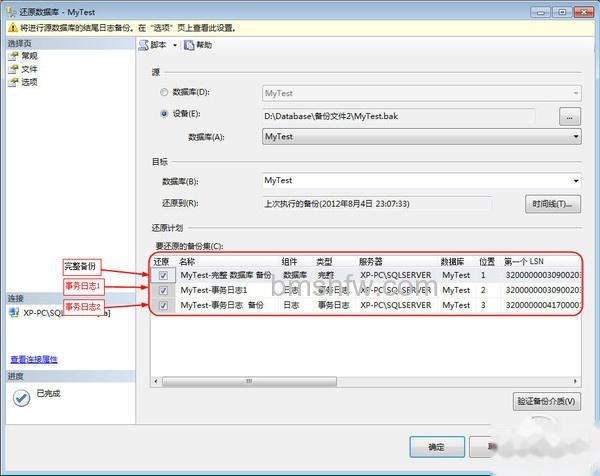Select the 常规 page icon
Image resolution: width=600 pixels, height=476 pixels.
click(x=14, y=56)
